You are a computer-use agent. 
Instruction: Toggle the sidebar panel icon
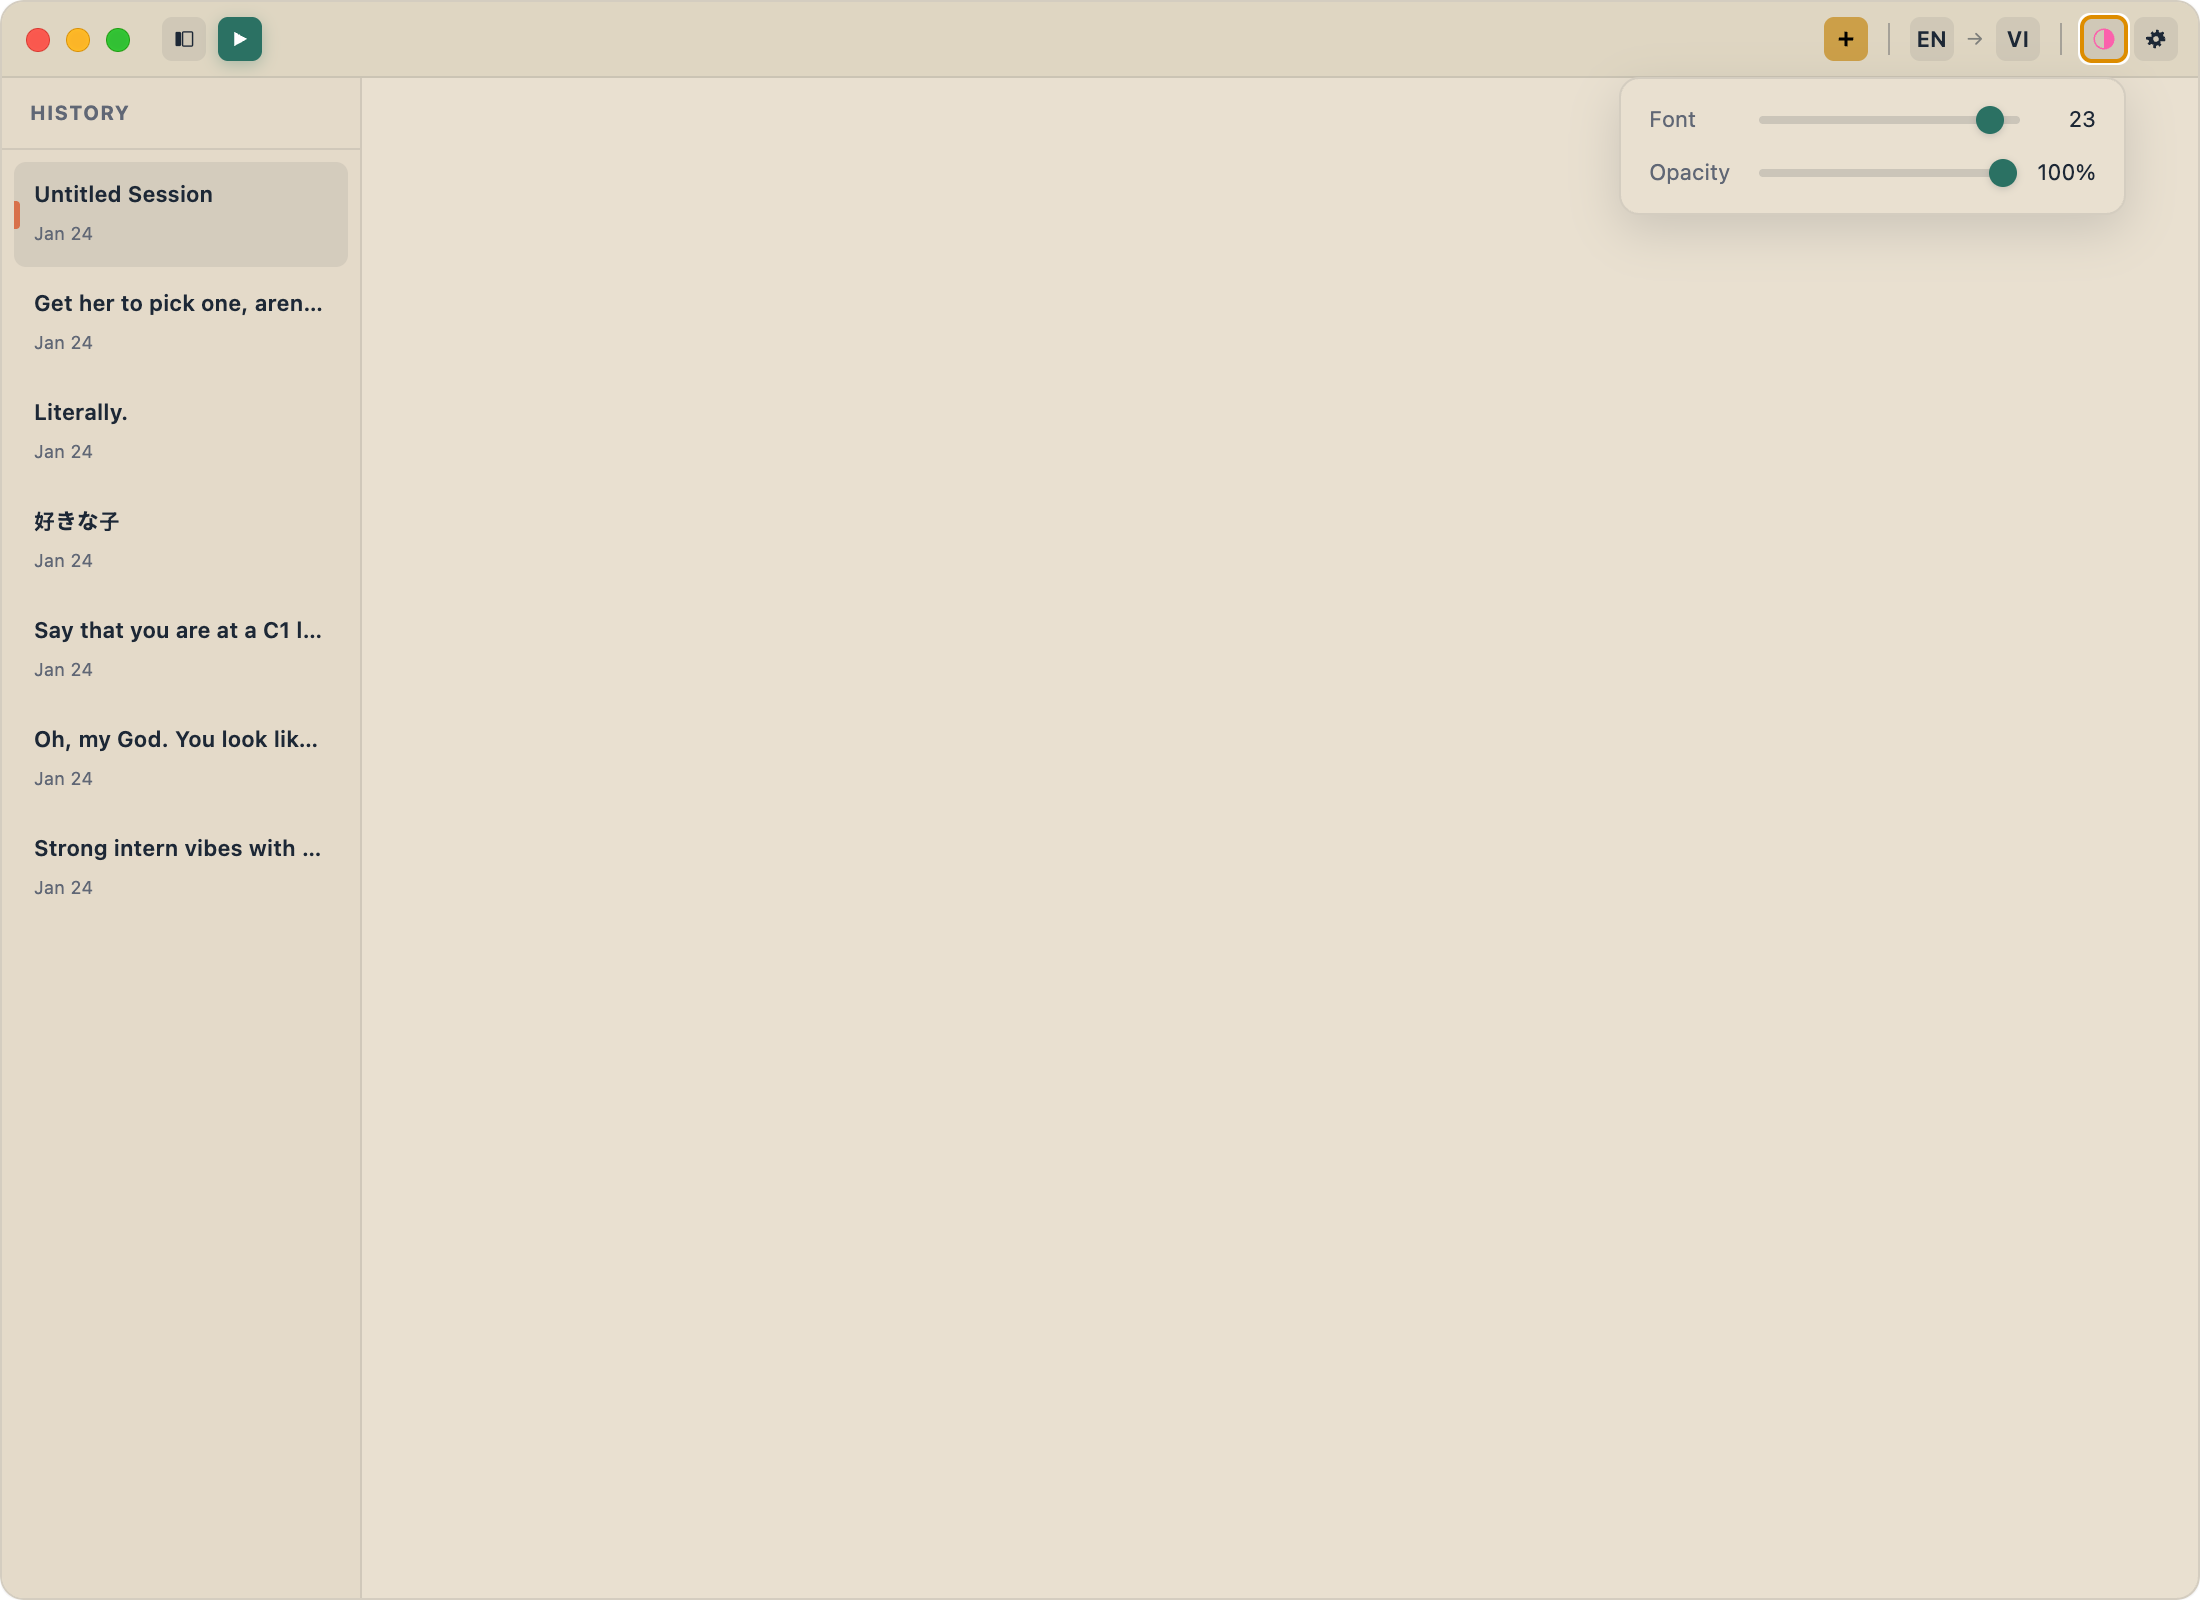click(184, 39)
